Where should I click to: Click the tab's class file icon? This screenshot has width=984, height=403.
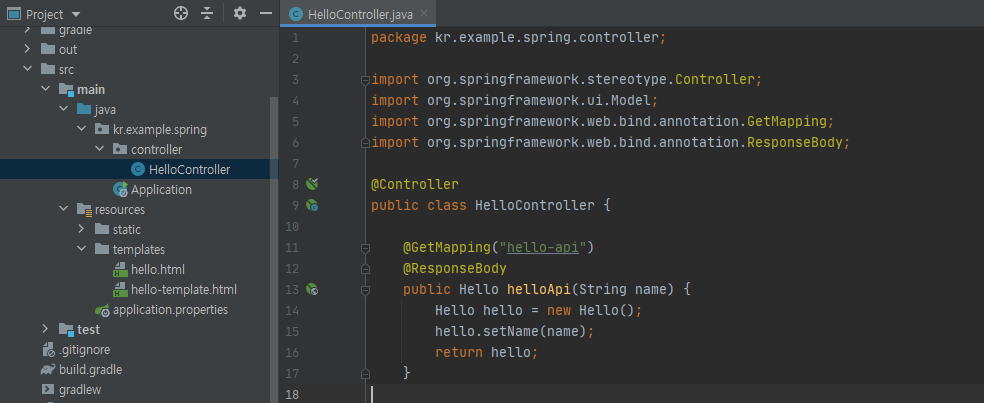pos(296,14)
